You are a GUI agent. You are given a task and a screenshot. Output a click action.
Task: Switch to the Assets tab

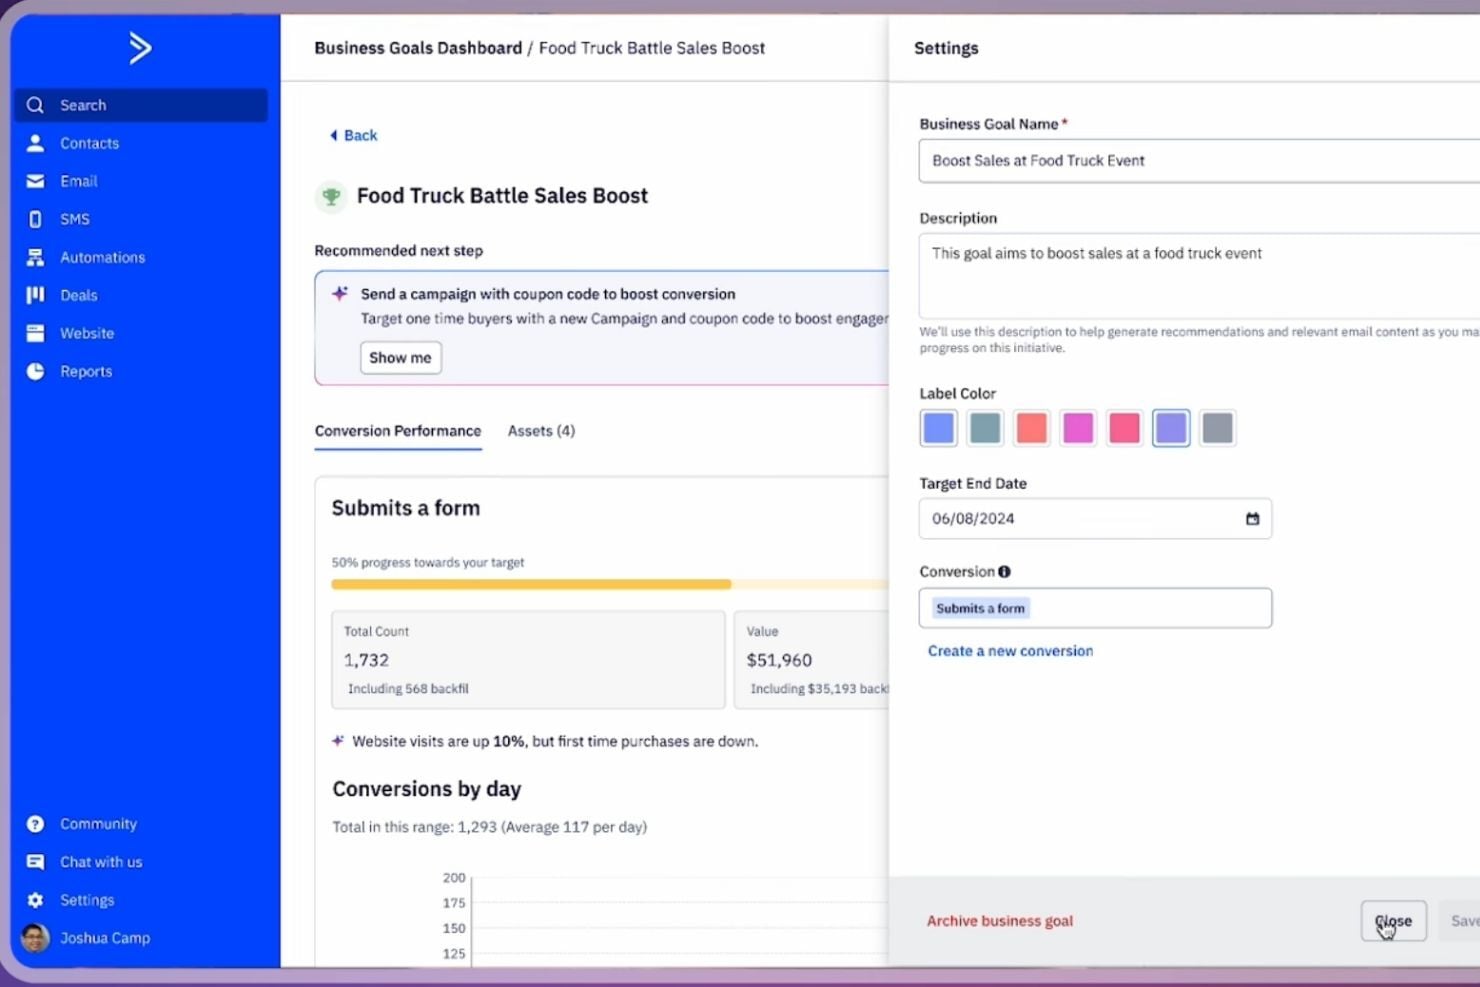click(x=540, y=431)
